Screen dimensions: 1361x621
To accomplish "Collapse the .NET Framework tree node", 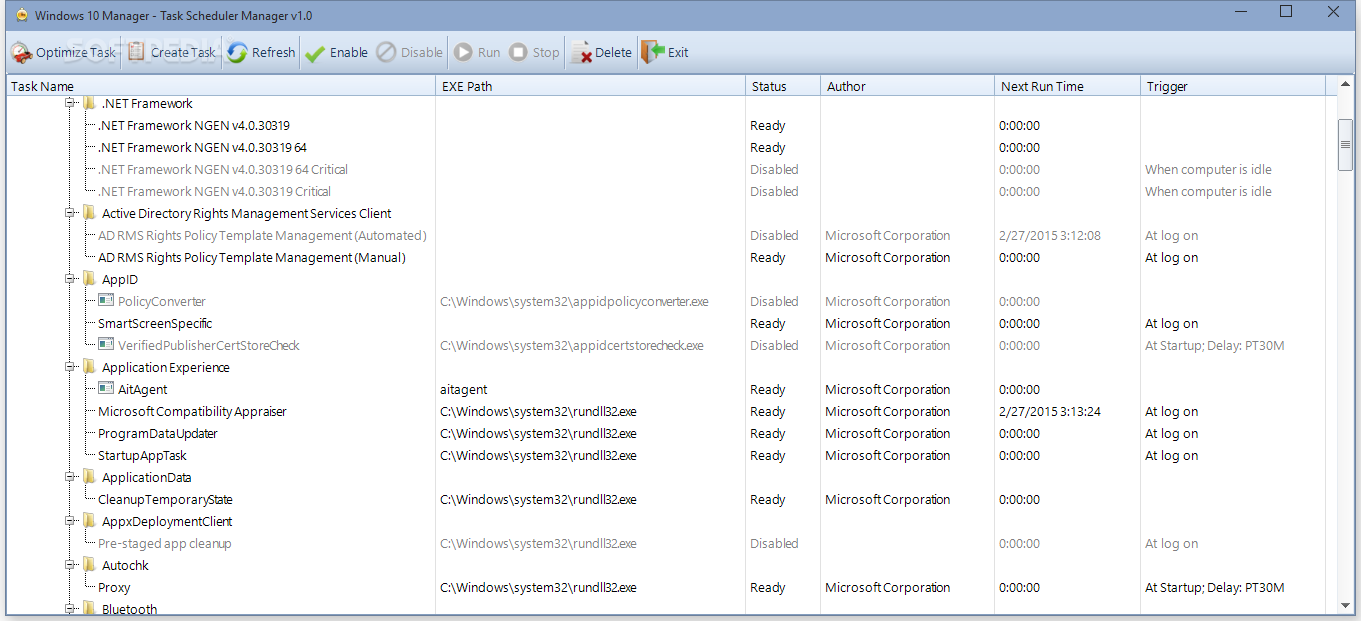I will click(x=70, y=103).
